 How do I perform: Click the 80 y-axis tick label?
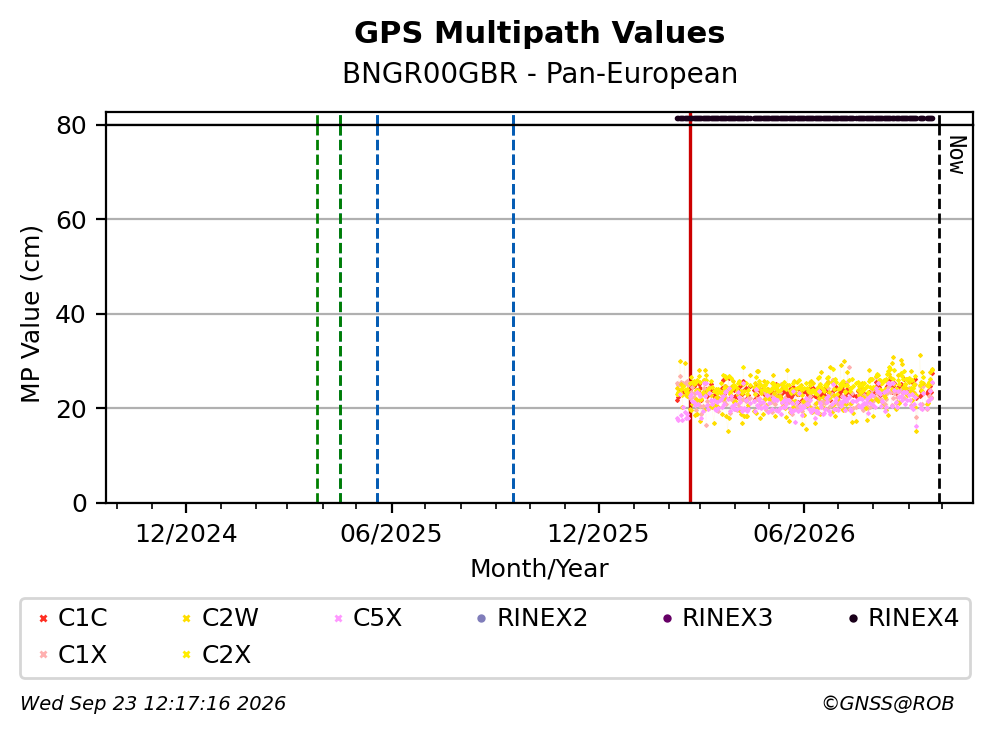tap(71, 126)
